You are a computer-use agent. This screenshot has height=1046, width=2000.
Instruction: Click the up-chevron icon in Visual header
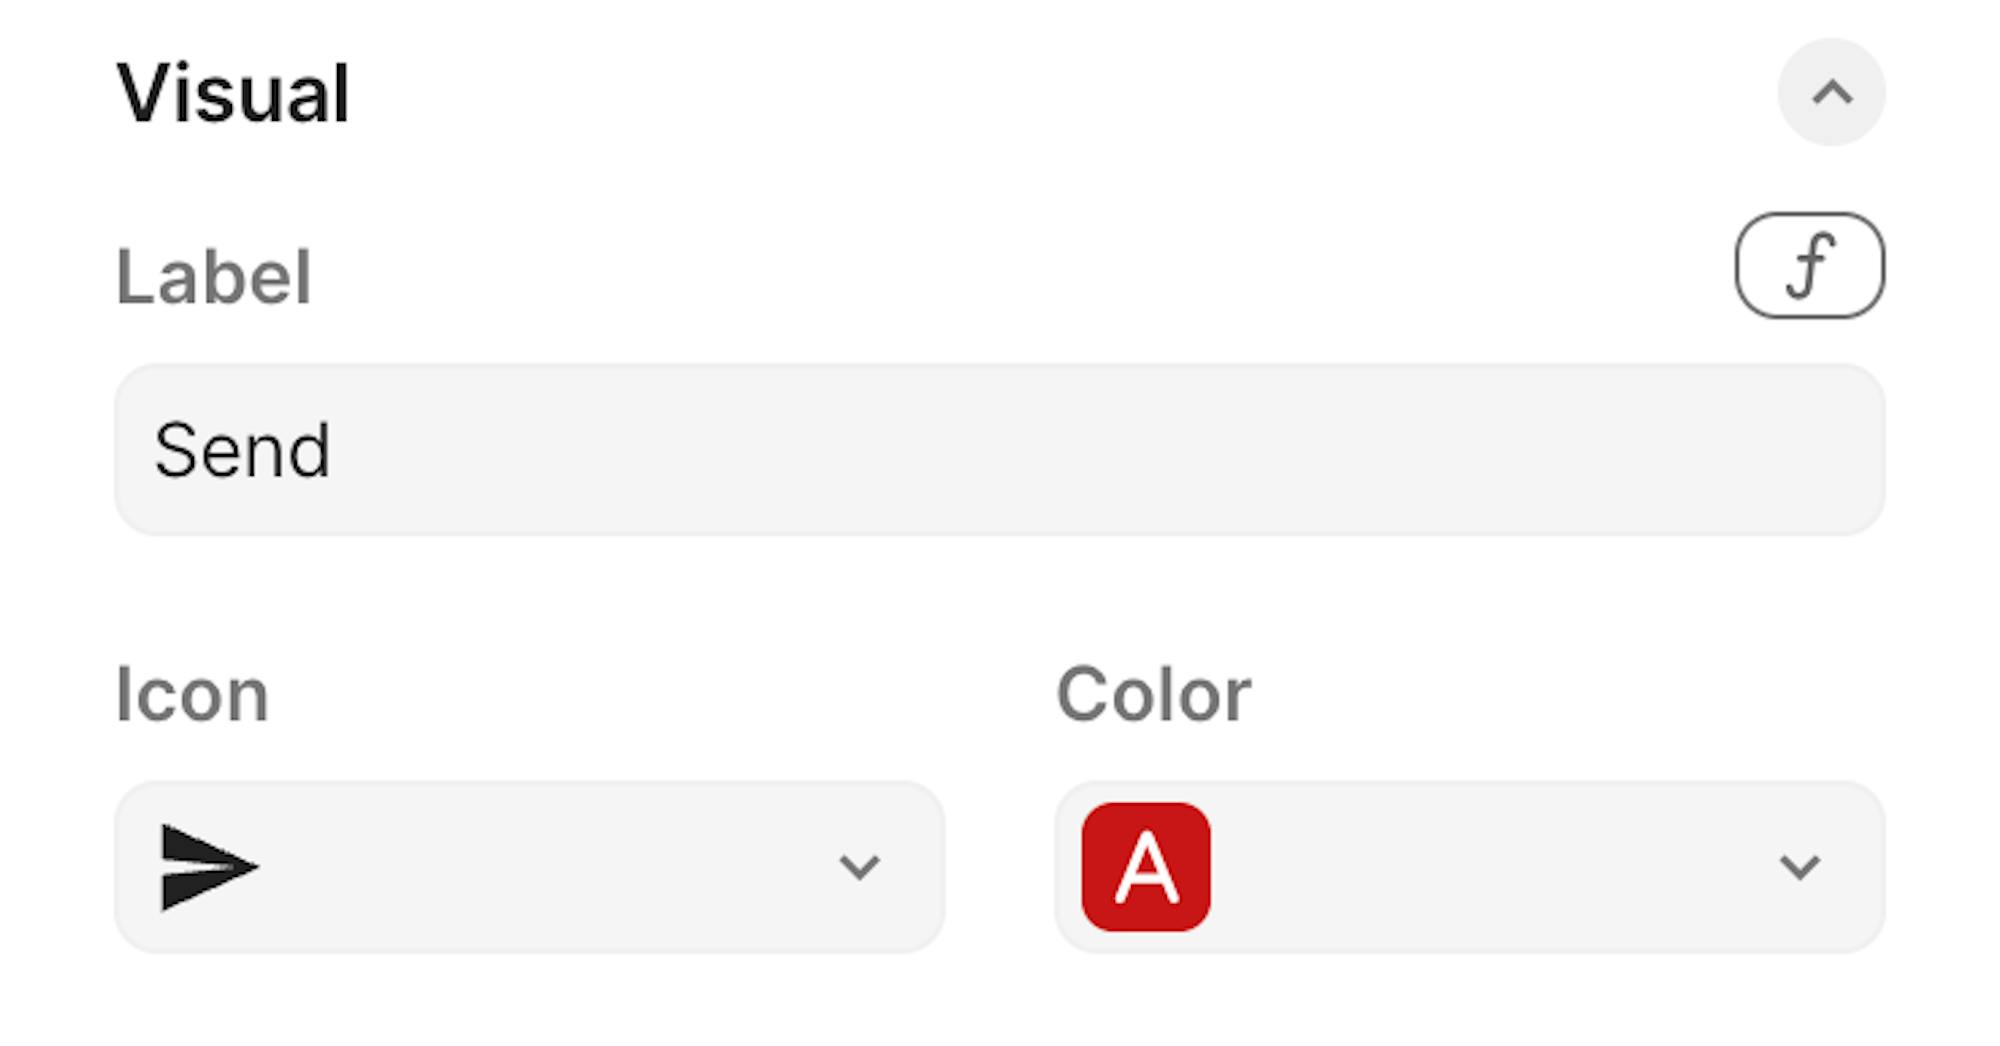pyautogui.click(x=1832, y=93)
